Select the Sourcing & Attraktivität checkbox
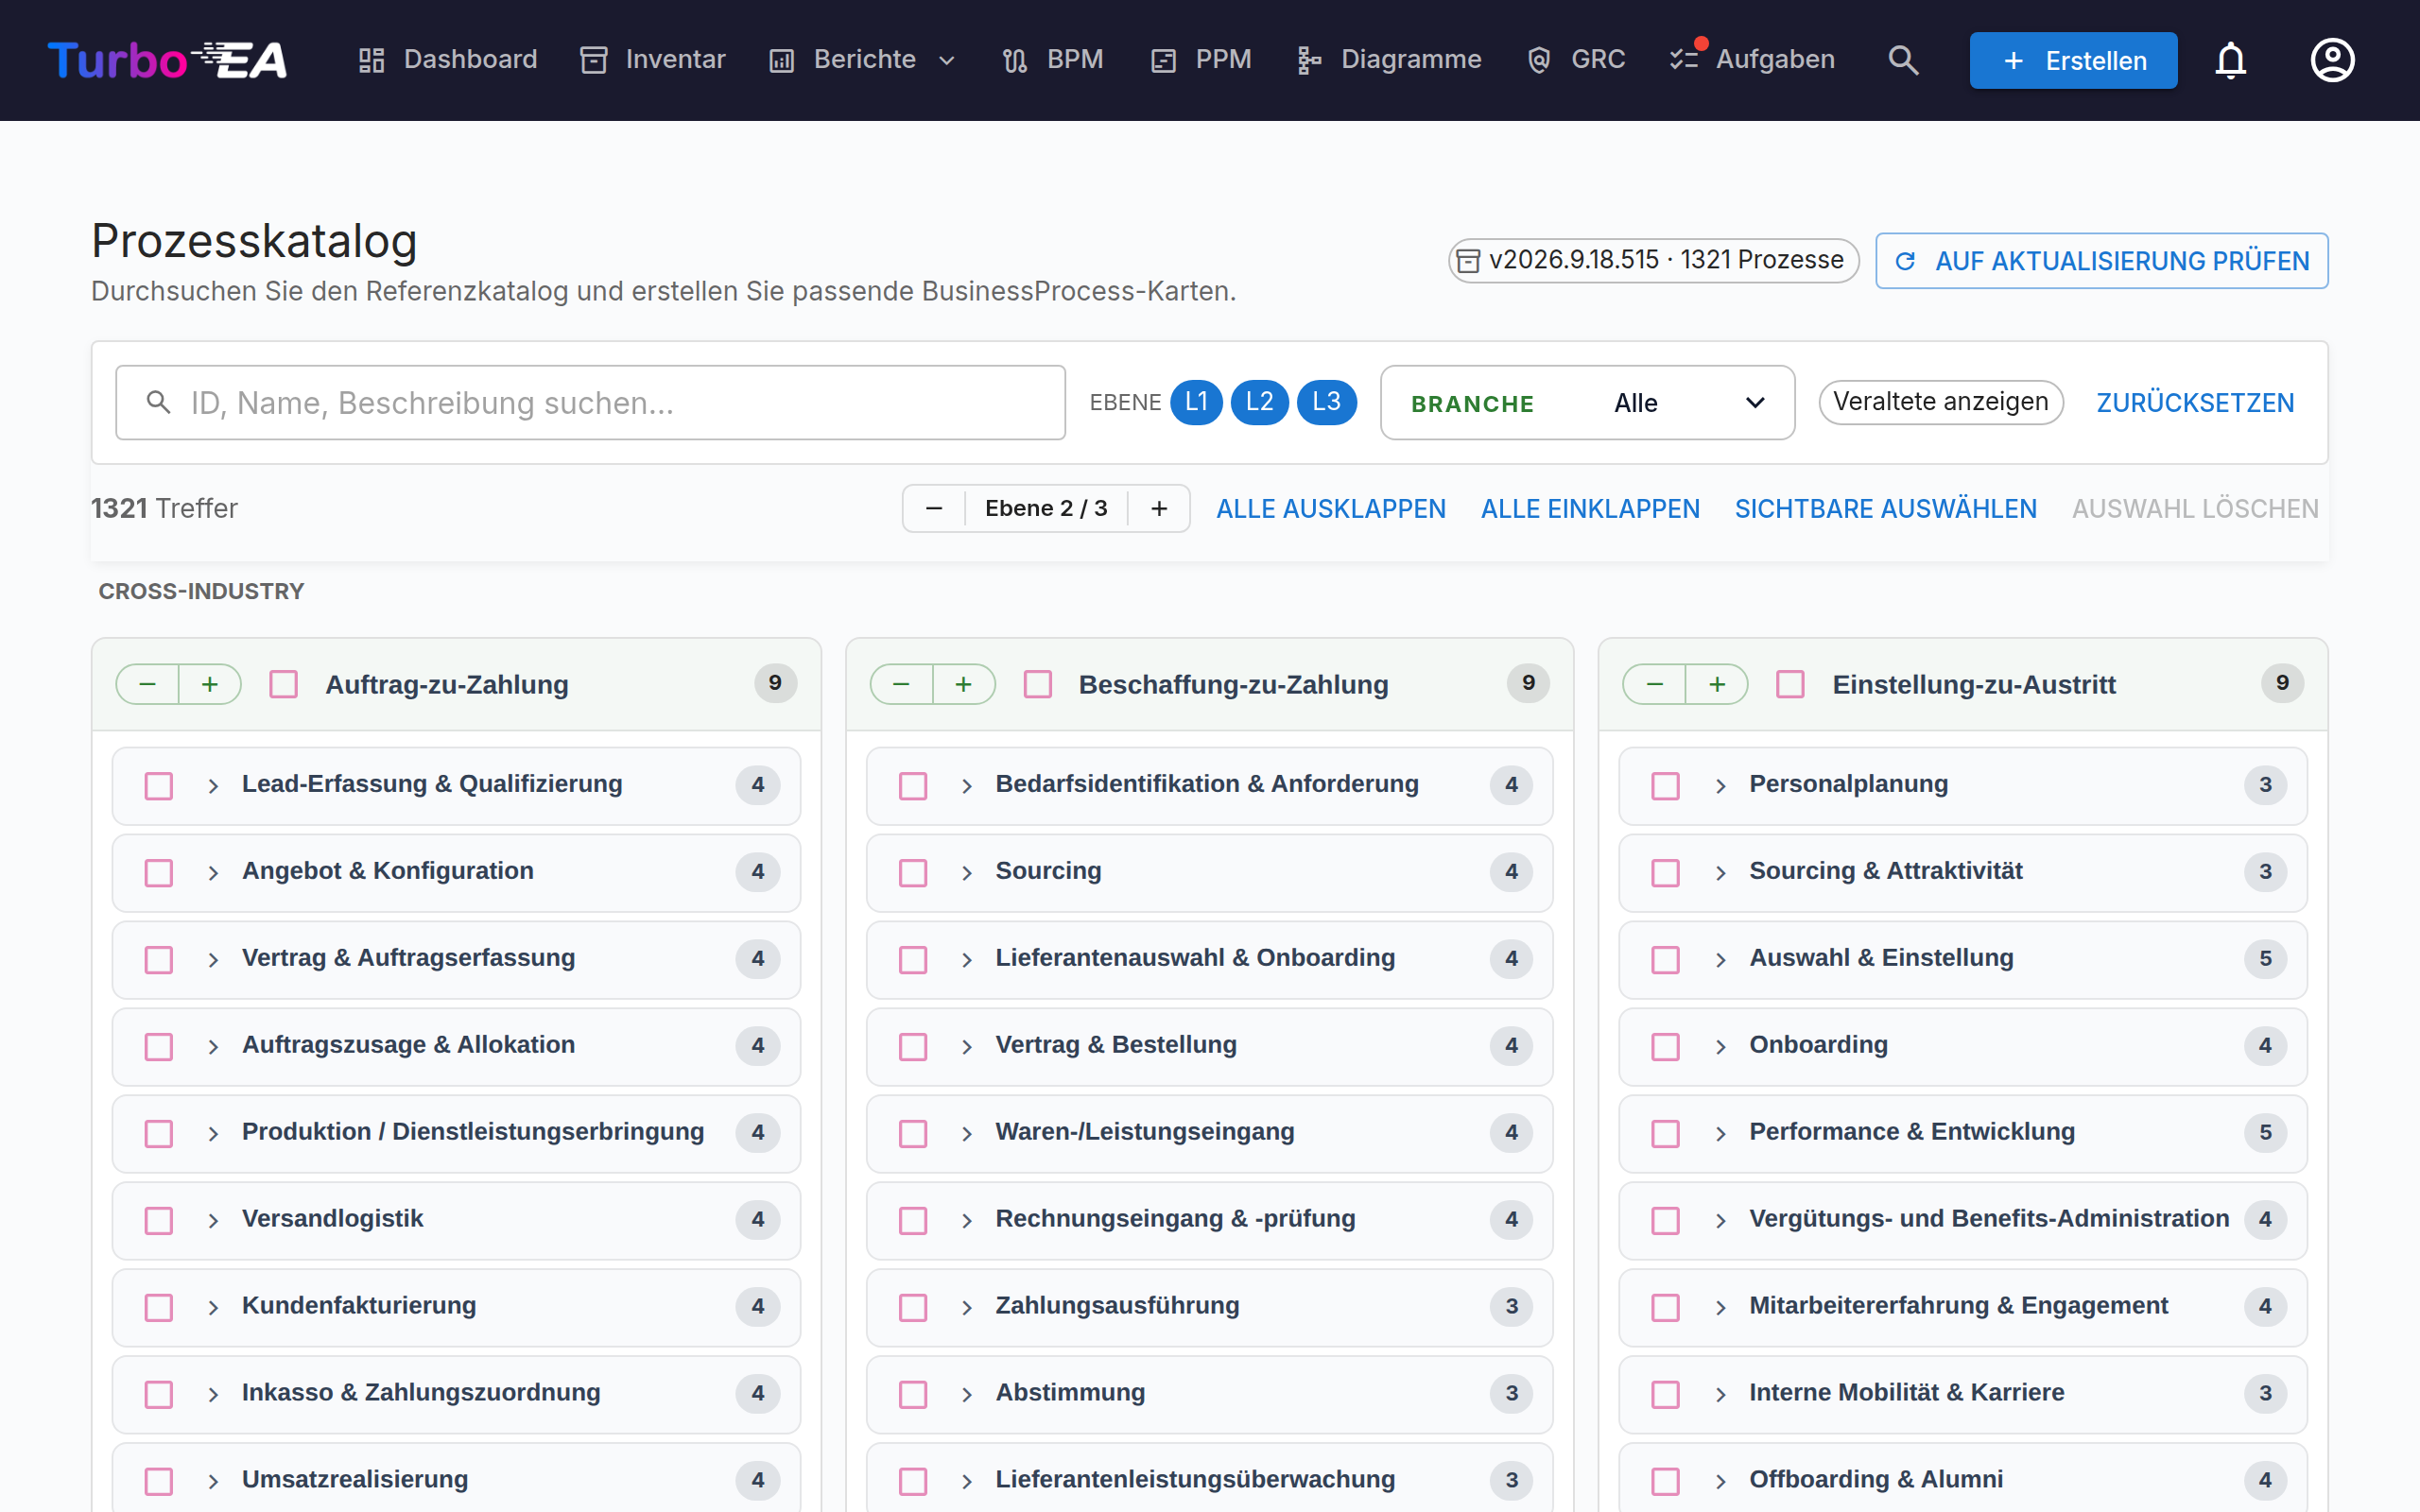The height and width of the screenshot is (1512, 2420). pos(1665,872)
